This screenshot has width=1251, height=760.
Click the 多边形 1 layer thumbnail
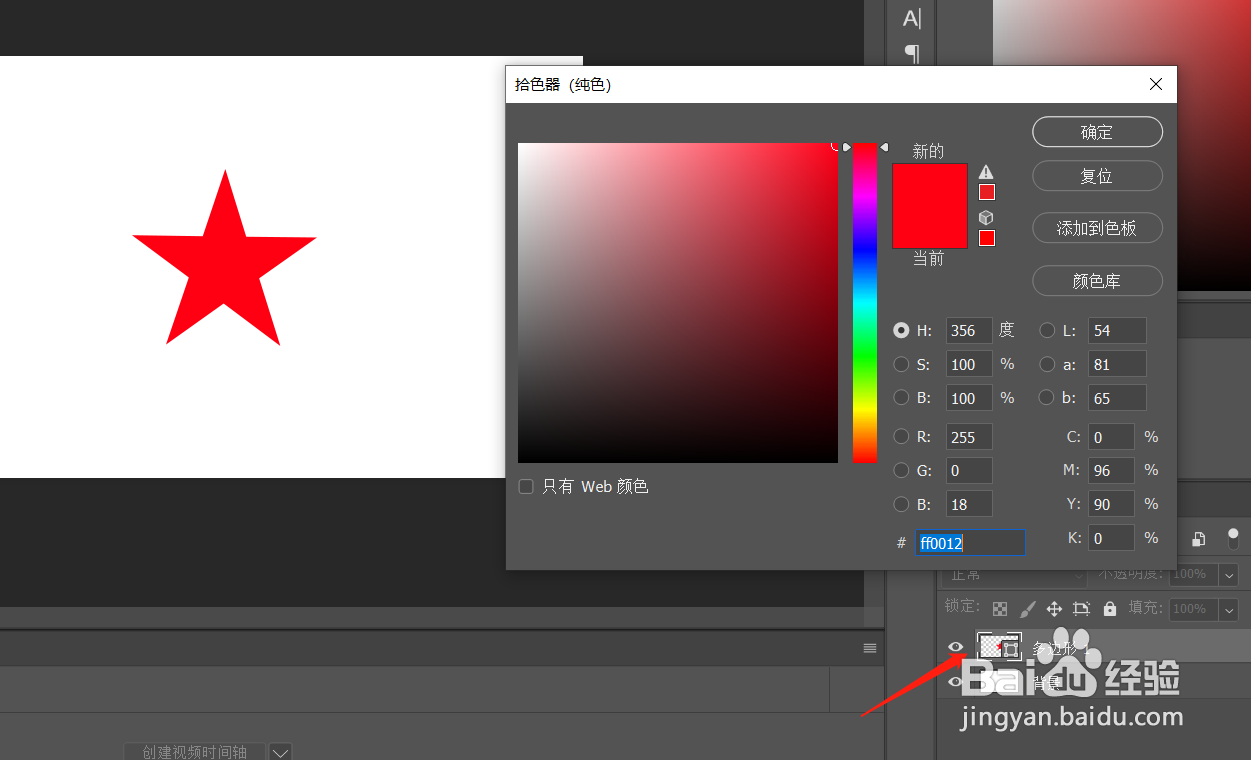pos(999,647)
